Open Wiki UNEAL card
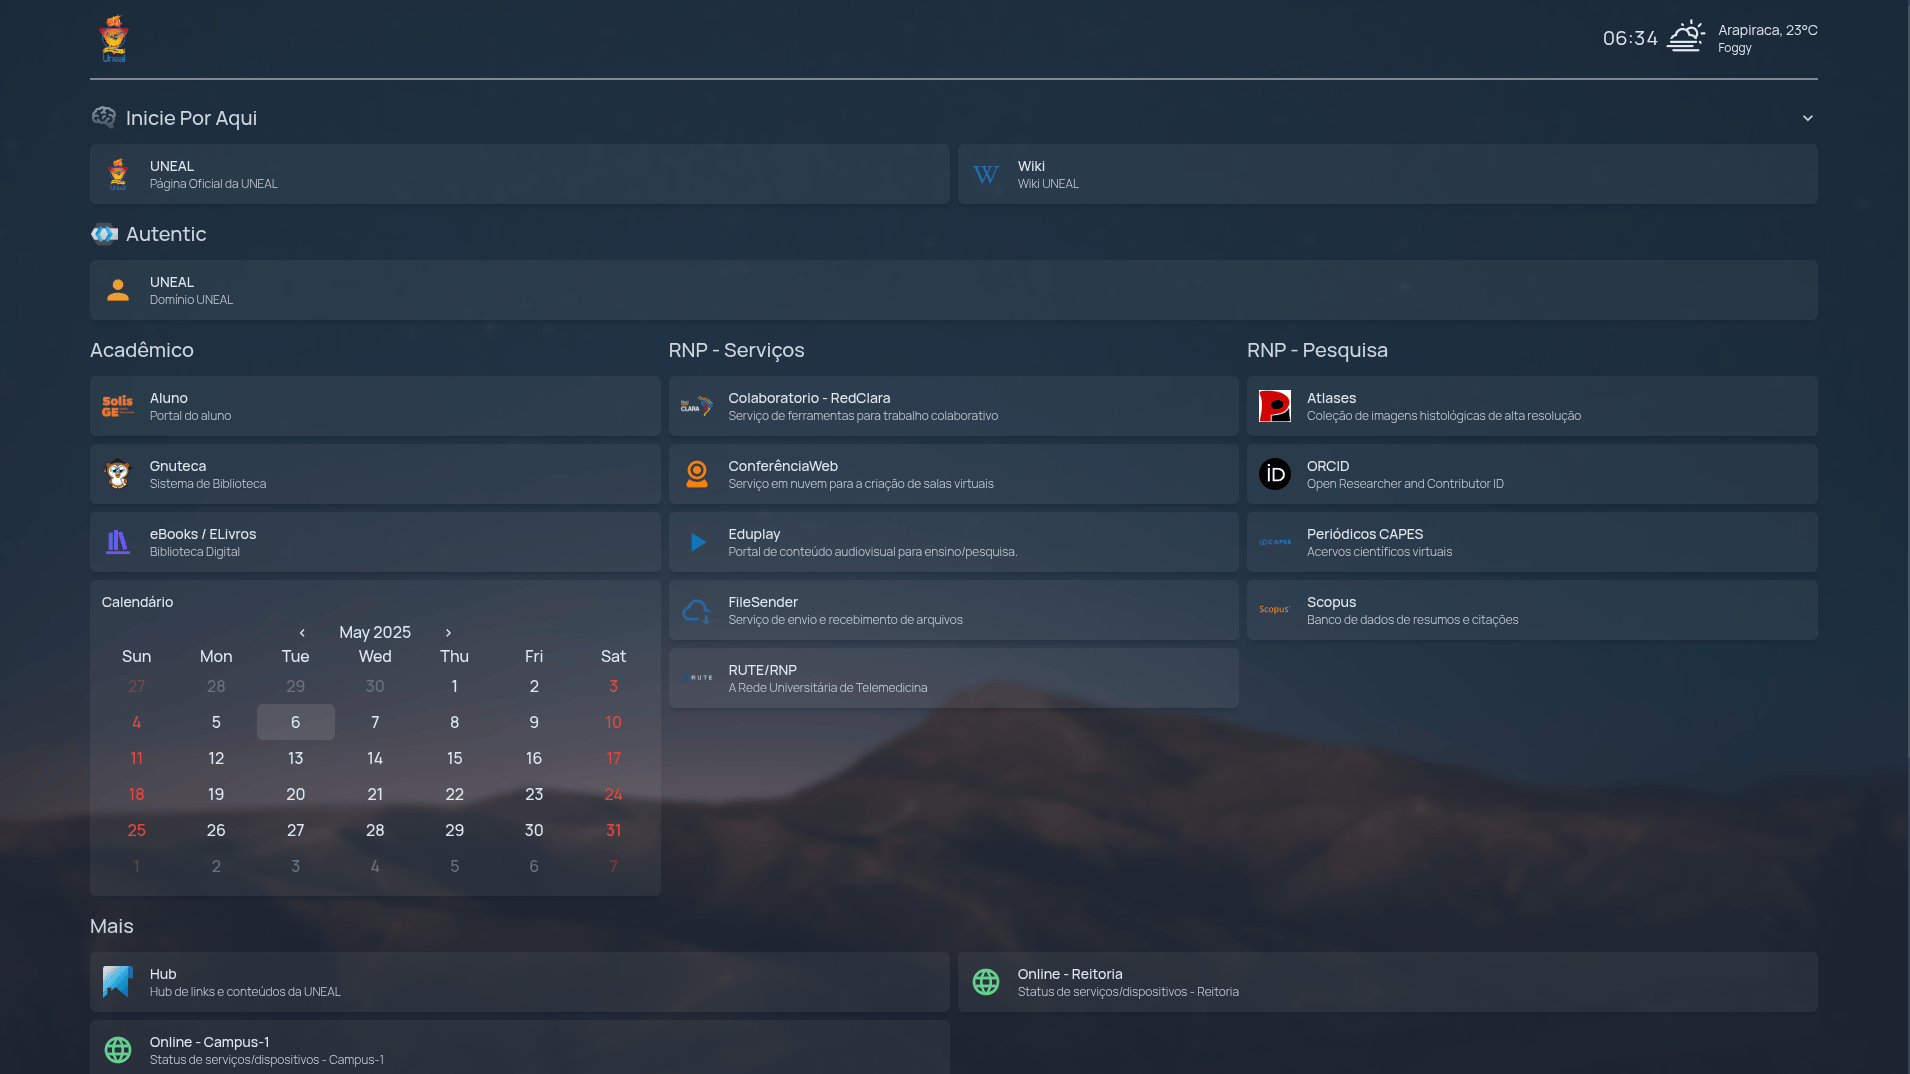This screenshot has width=1910, height=1074. (1388, 174)
